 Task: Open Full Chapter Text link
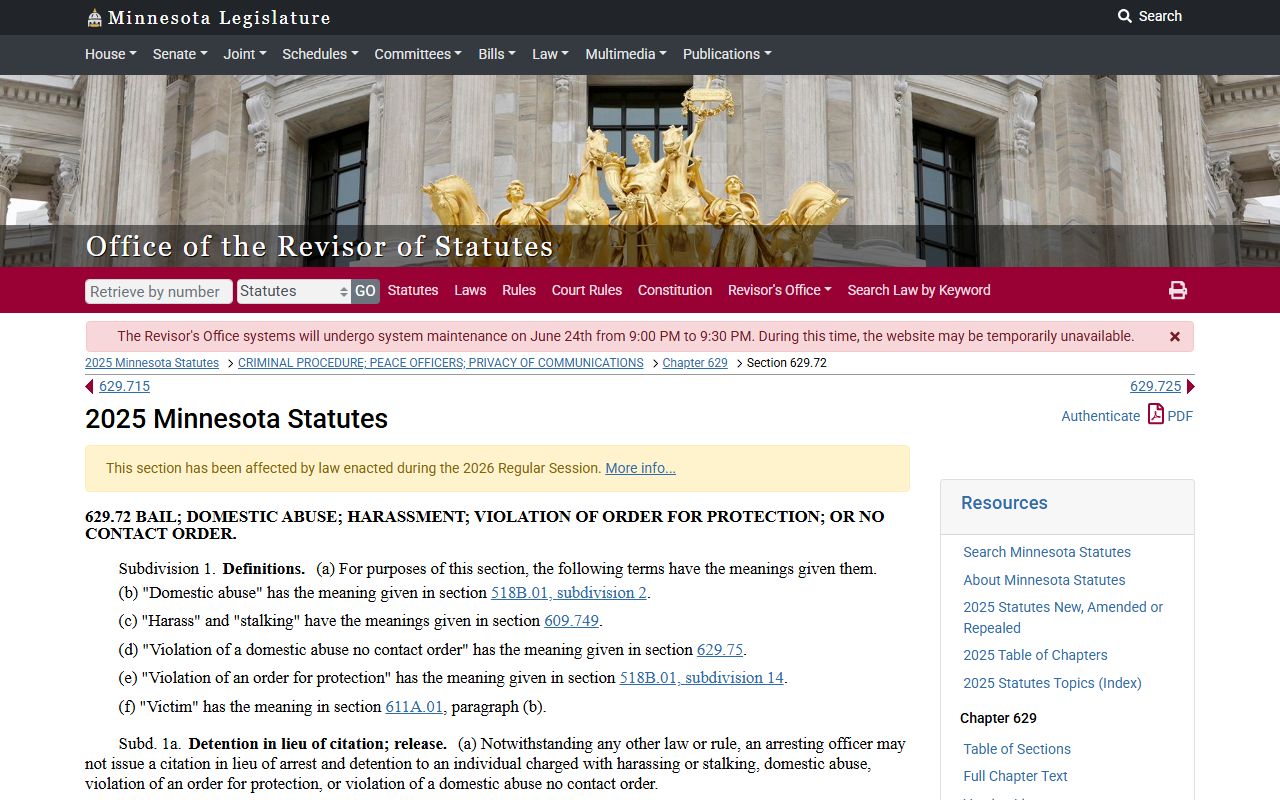point(1015,776)
